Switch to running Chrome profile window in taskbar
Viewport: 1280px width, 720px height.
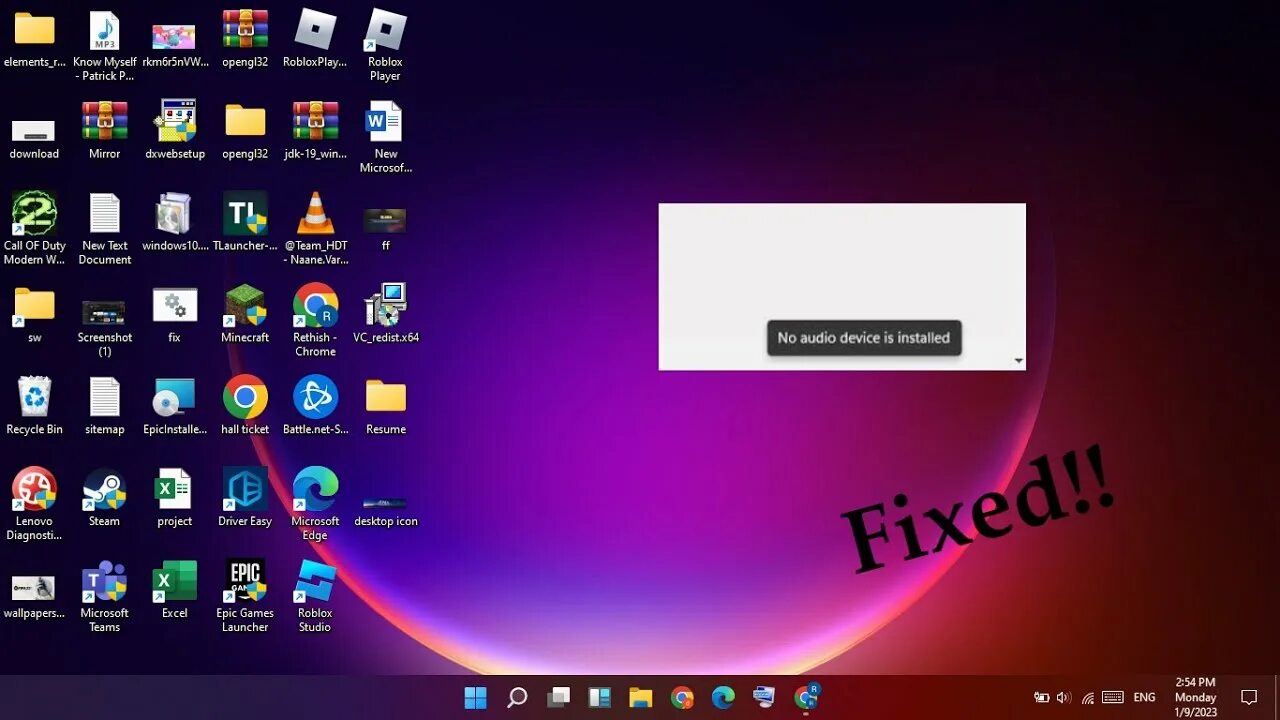click(806, 697)
